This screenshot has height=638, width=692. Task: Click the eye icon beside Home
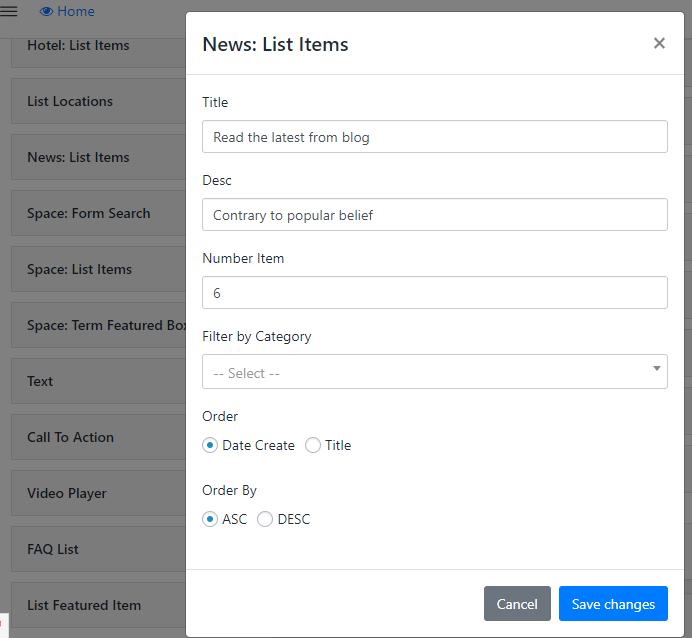click(46, 11)
